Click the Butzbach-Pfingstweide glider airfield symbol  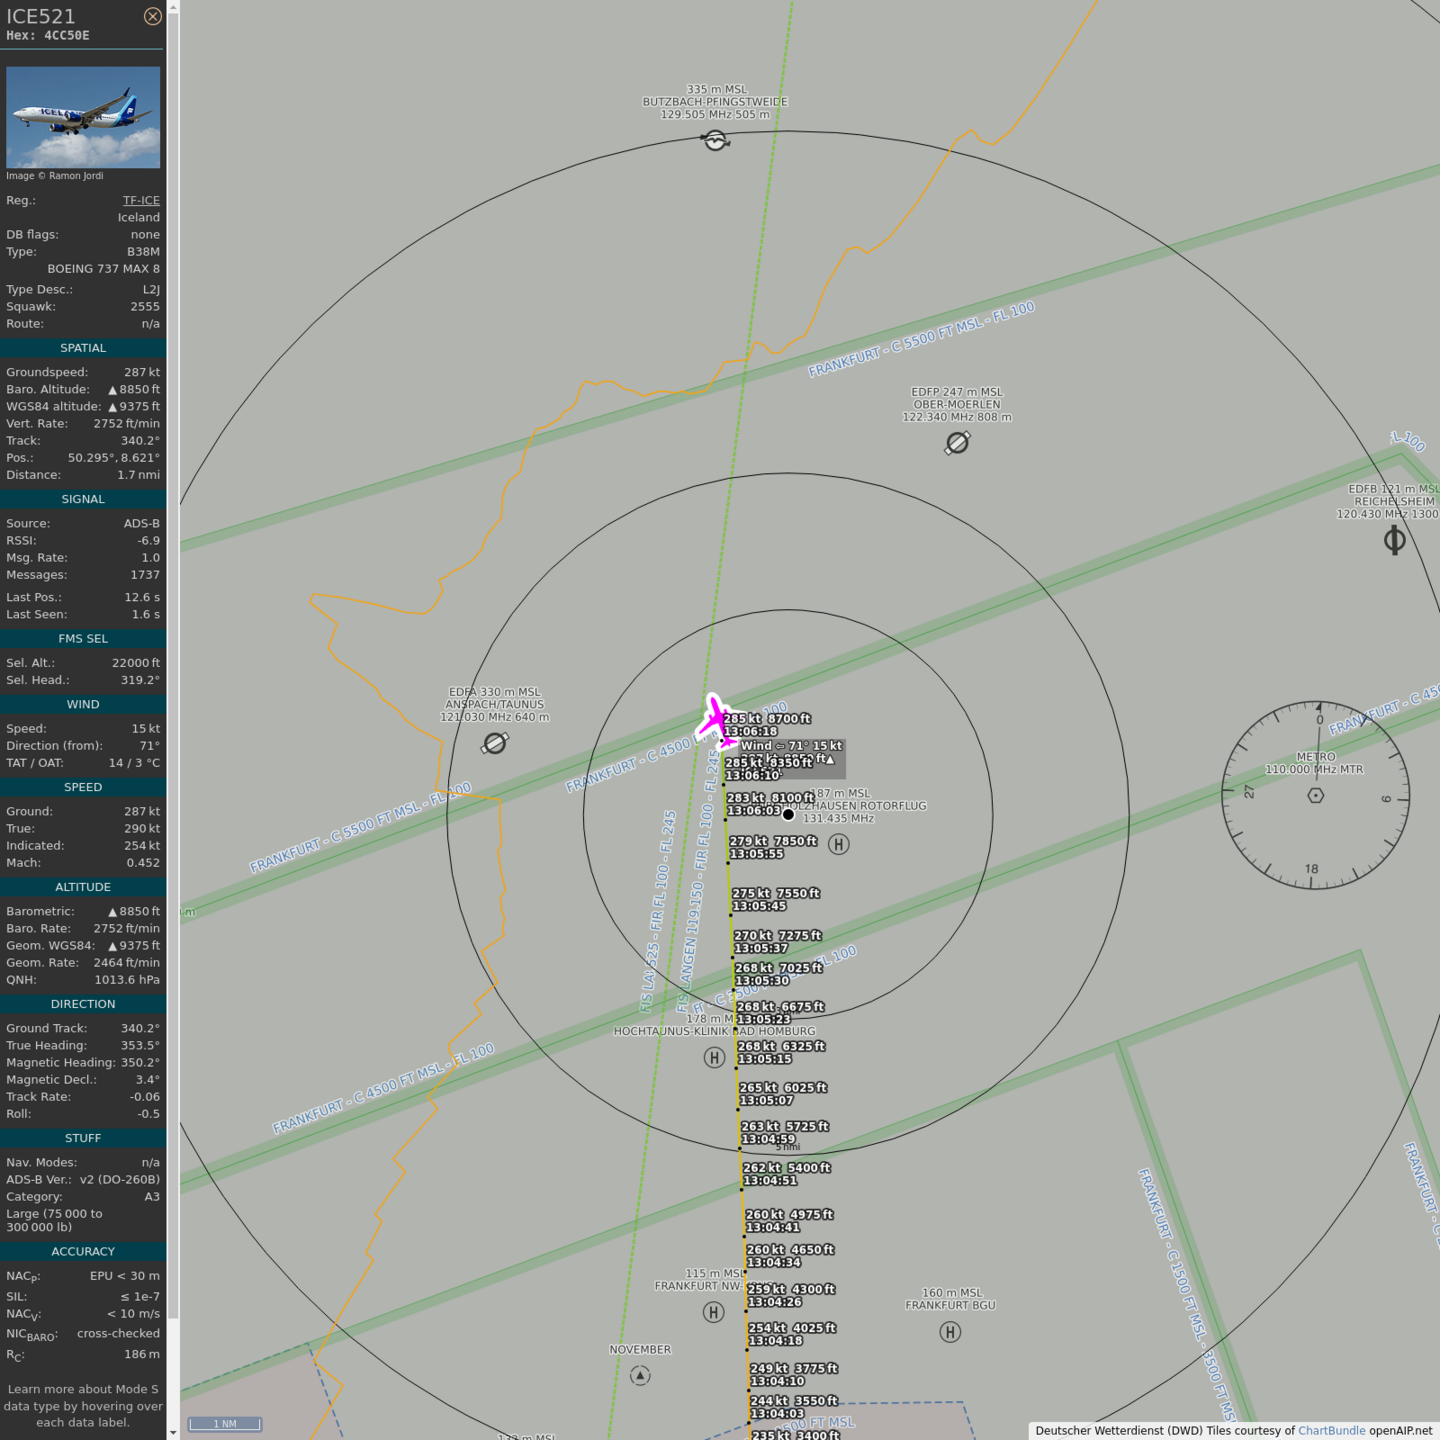[x=715, y=140]
